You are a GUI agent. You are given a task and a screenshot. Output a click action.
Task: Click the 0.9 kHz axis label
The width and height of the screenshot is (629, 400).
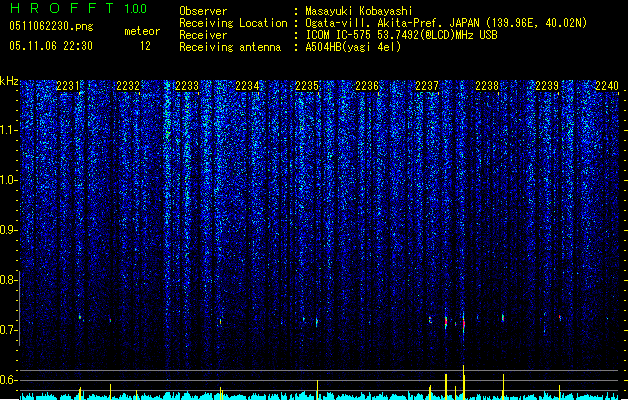[9, 230]
